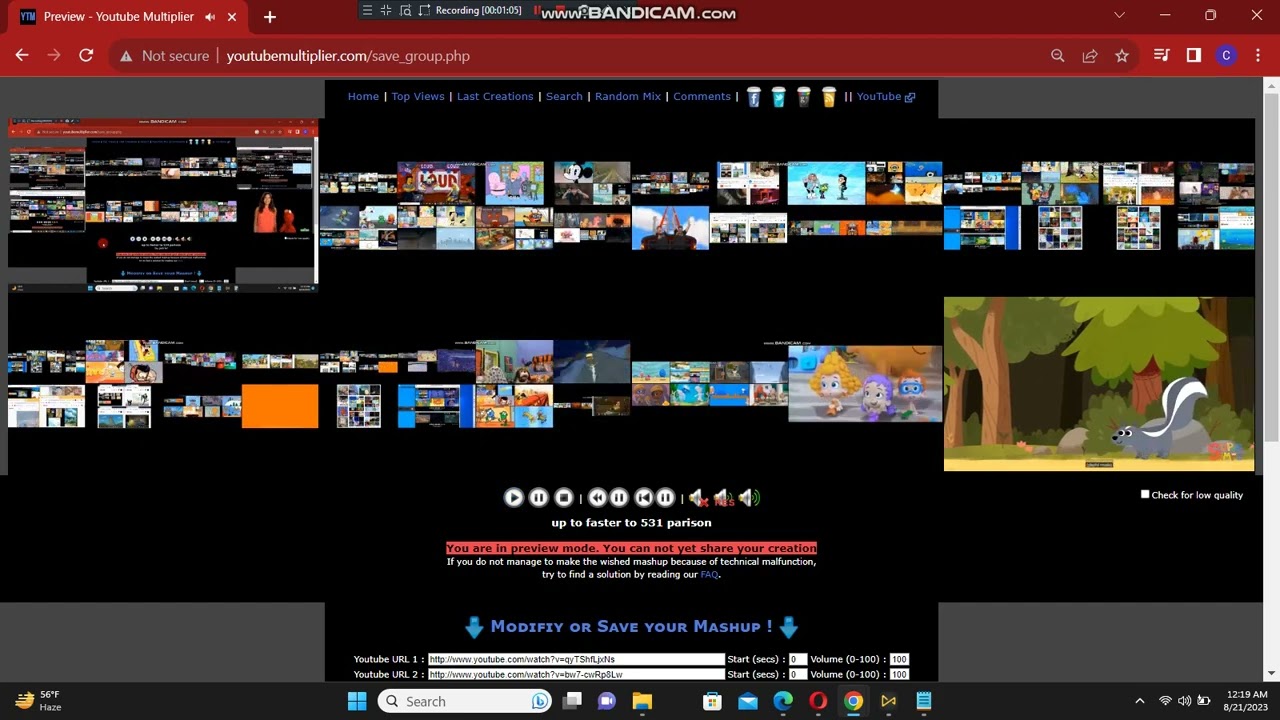The height and width of the screenshot is (720, 1280).
Task: Open the taskbar weather widget
Action: pyautogui.click(x=38, y=701)
